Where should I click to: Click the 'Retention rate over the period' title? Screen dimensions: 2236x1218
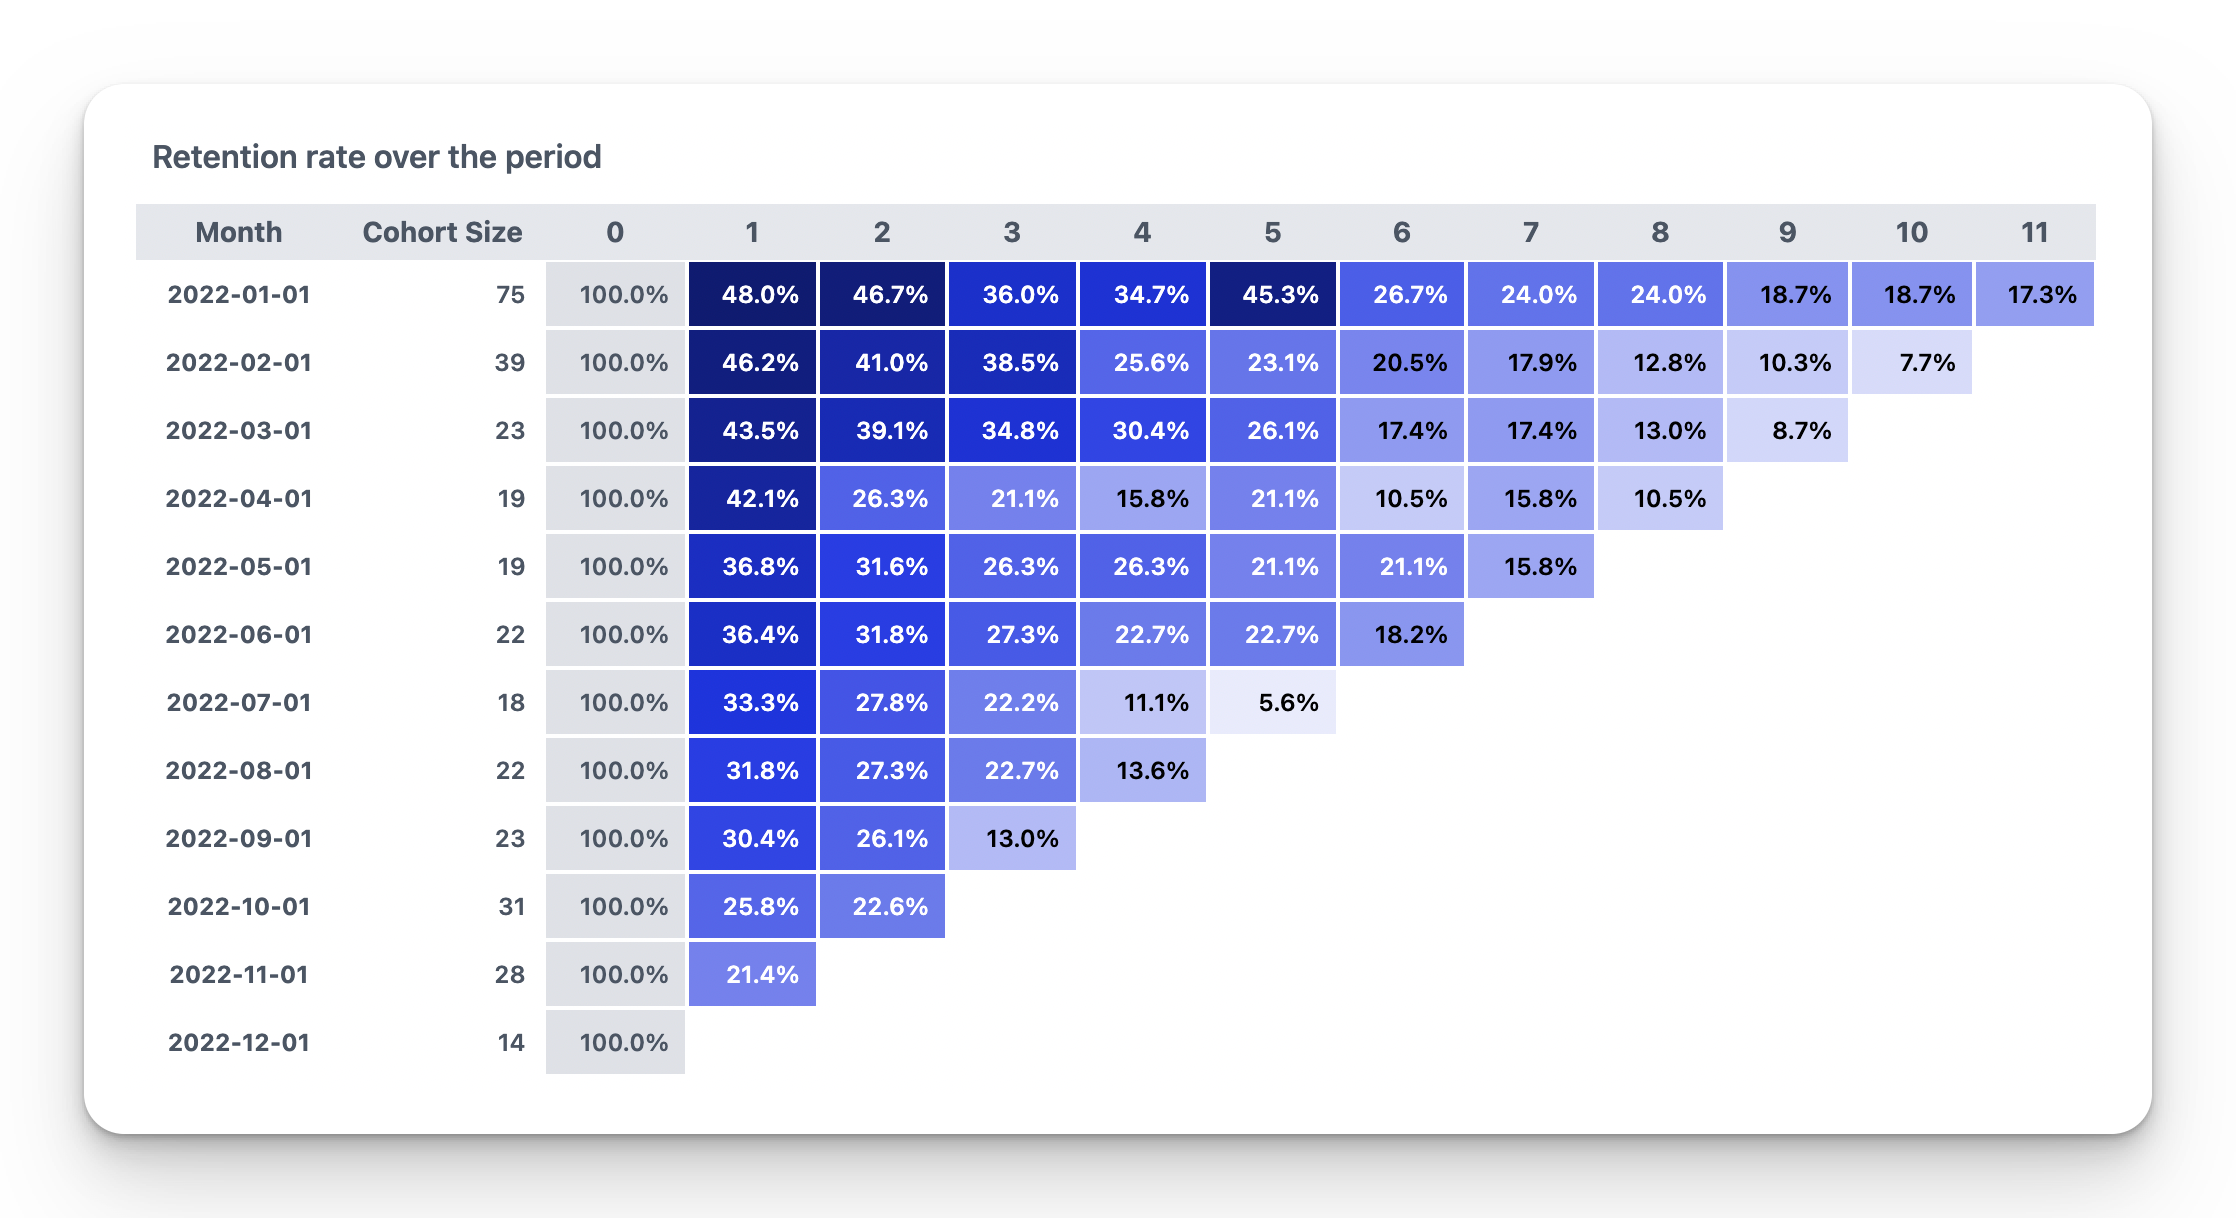(x=377, y=157)
